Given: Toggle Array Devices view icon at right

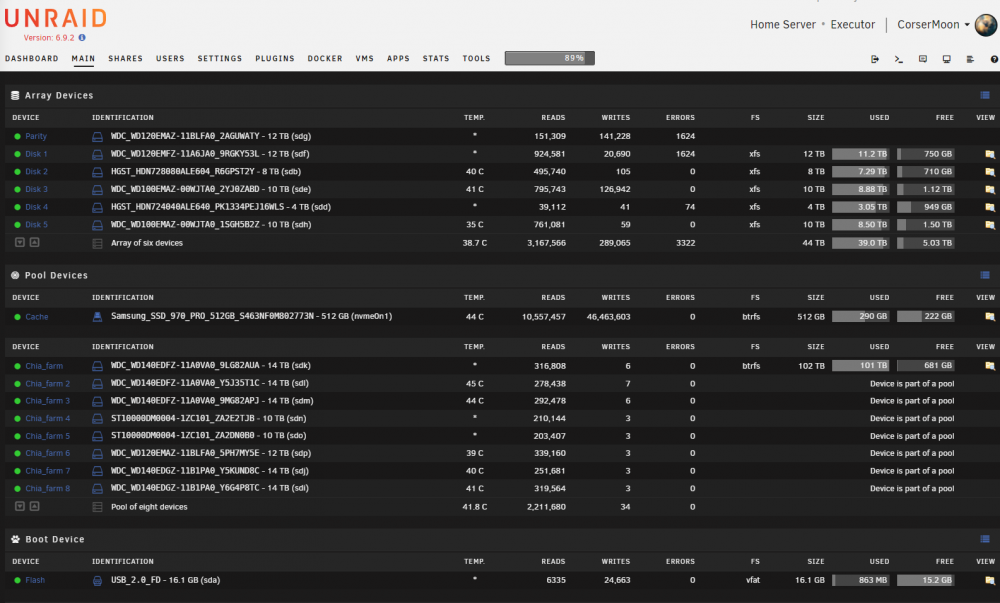Looking at the screenshot, I should (x=985, y=96).
